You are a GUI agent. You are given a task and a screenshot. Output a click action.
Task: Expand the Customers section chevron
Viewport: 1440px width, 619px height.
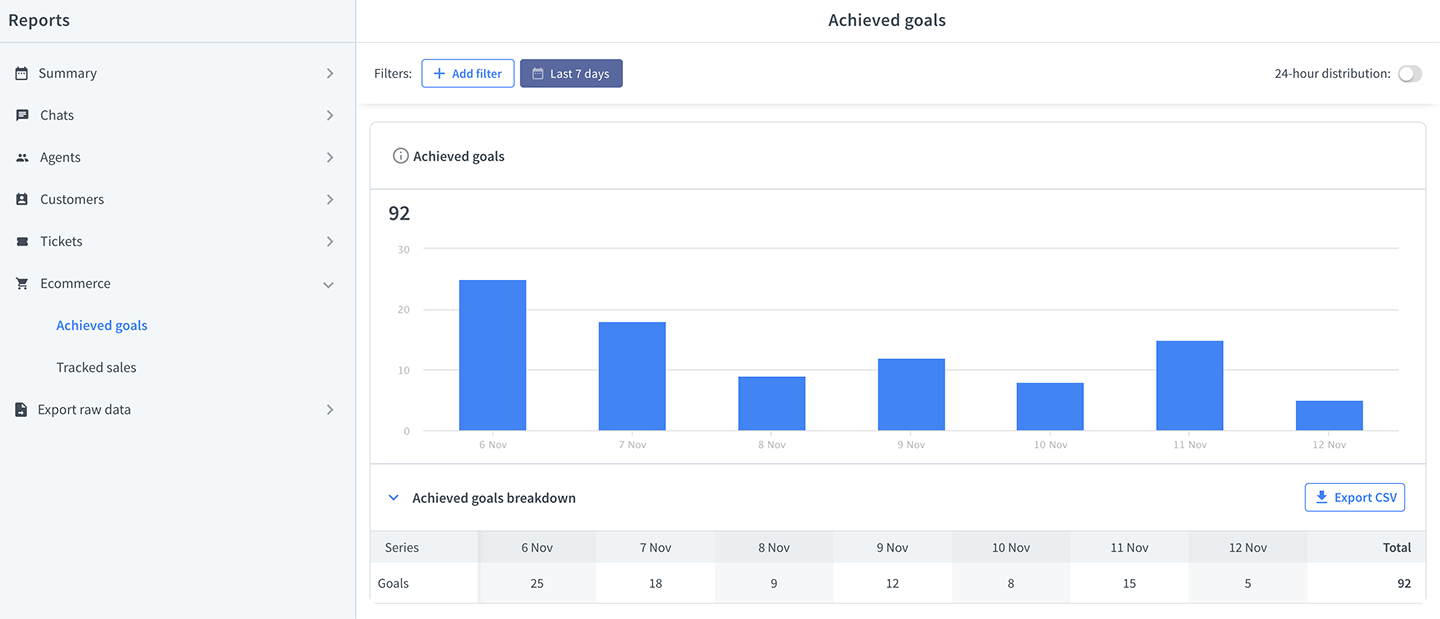(x=330, y=199)
